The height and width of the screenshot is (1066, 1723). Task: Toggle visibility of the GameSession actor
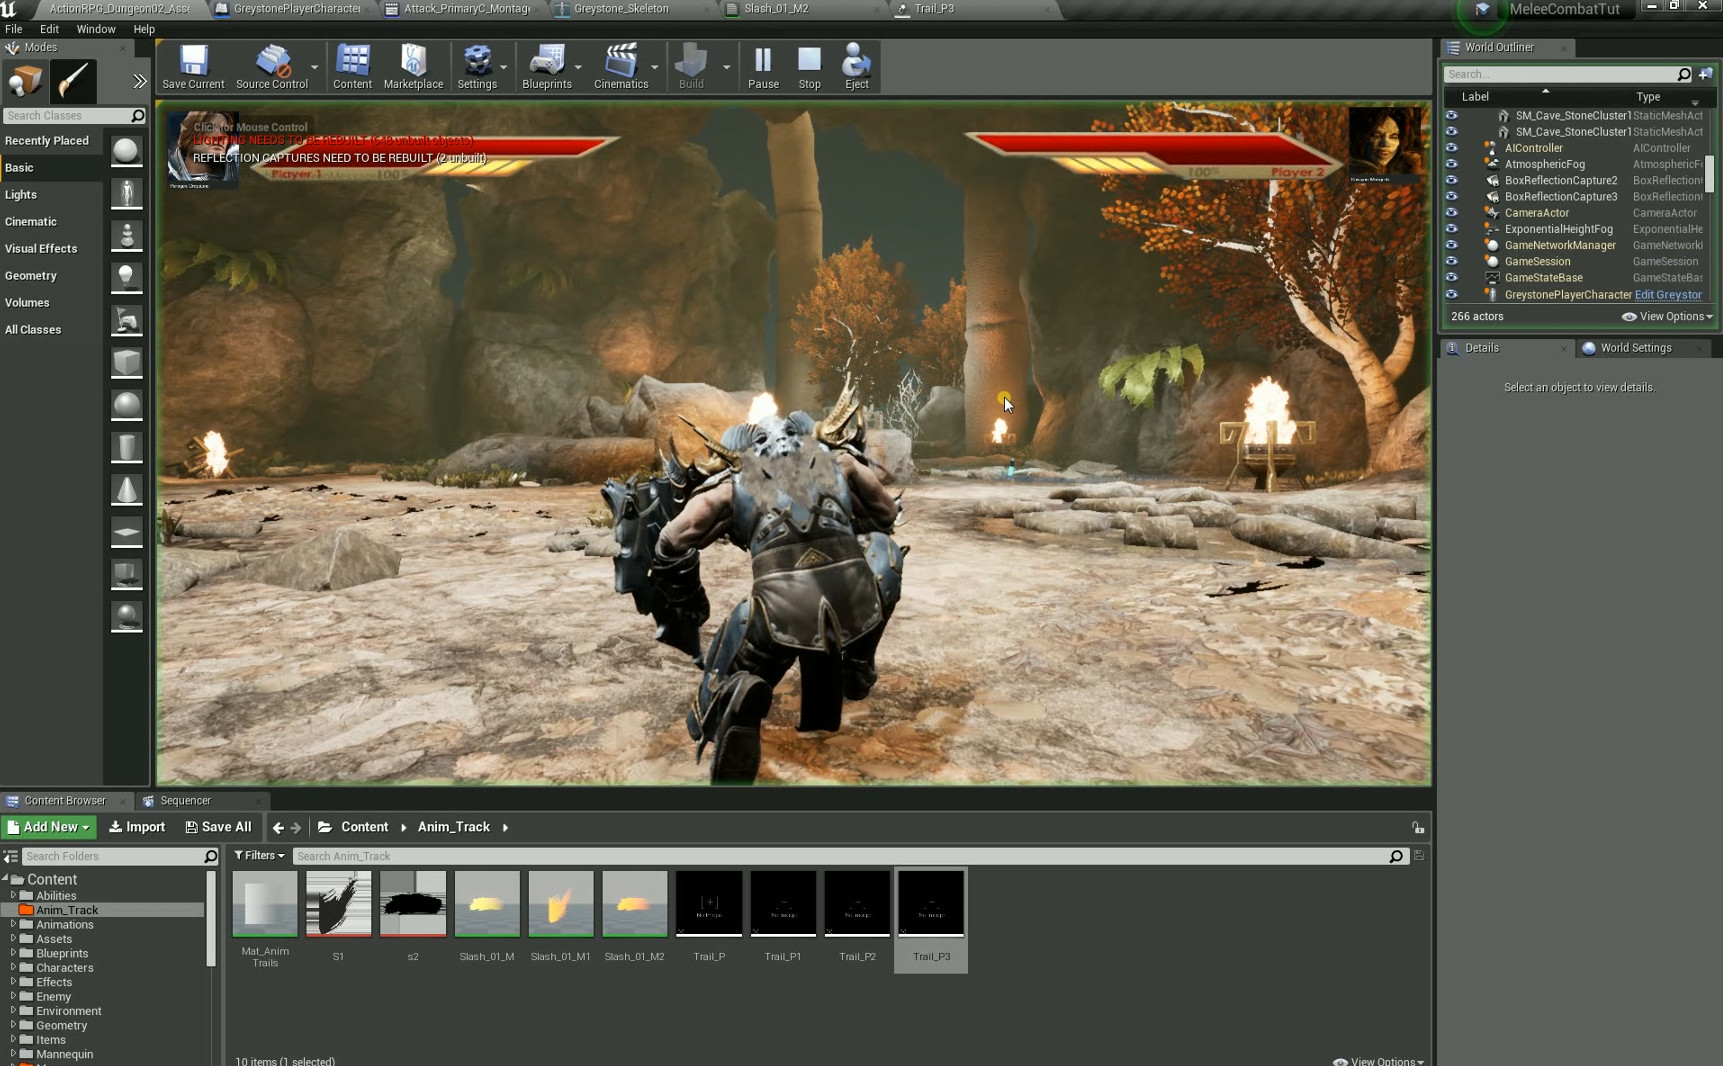pos(1451,262)
